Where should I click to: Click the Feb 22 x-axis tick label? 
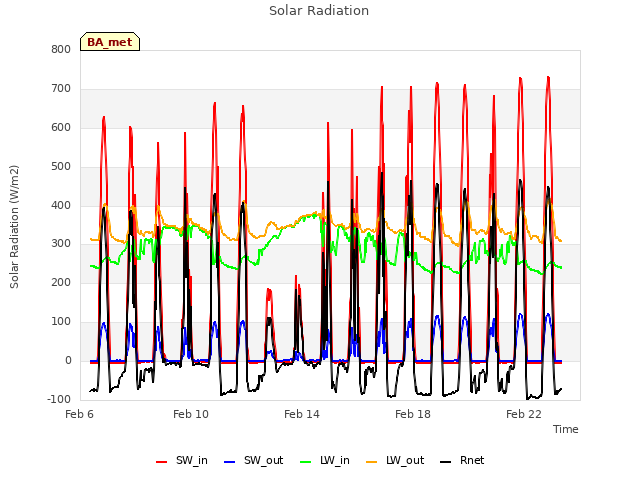coord(524,414)
